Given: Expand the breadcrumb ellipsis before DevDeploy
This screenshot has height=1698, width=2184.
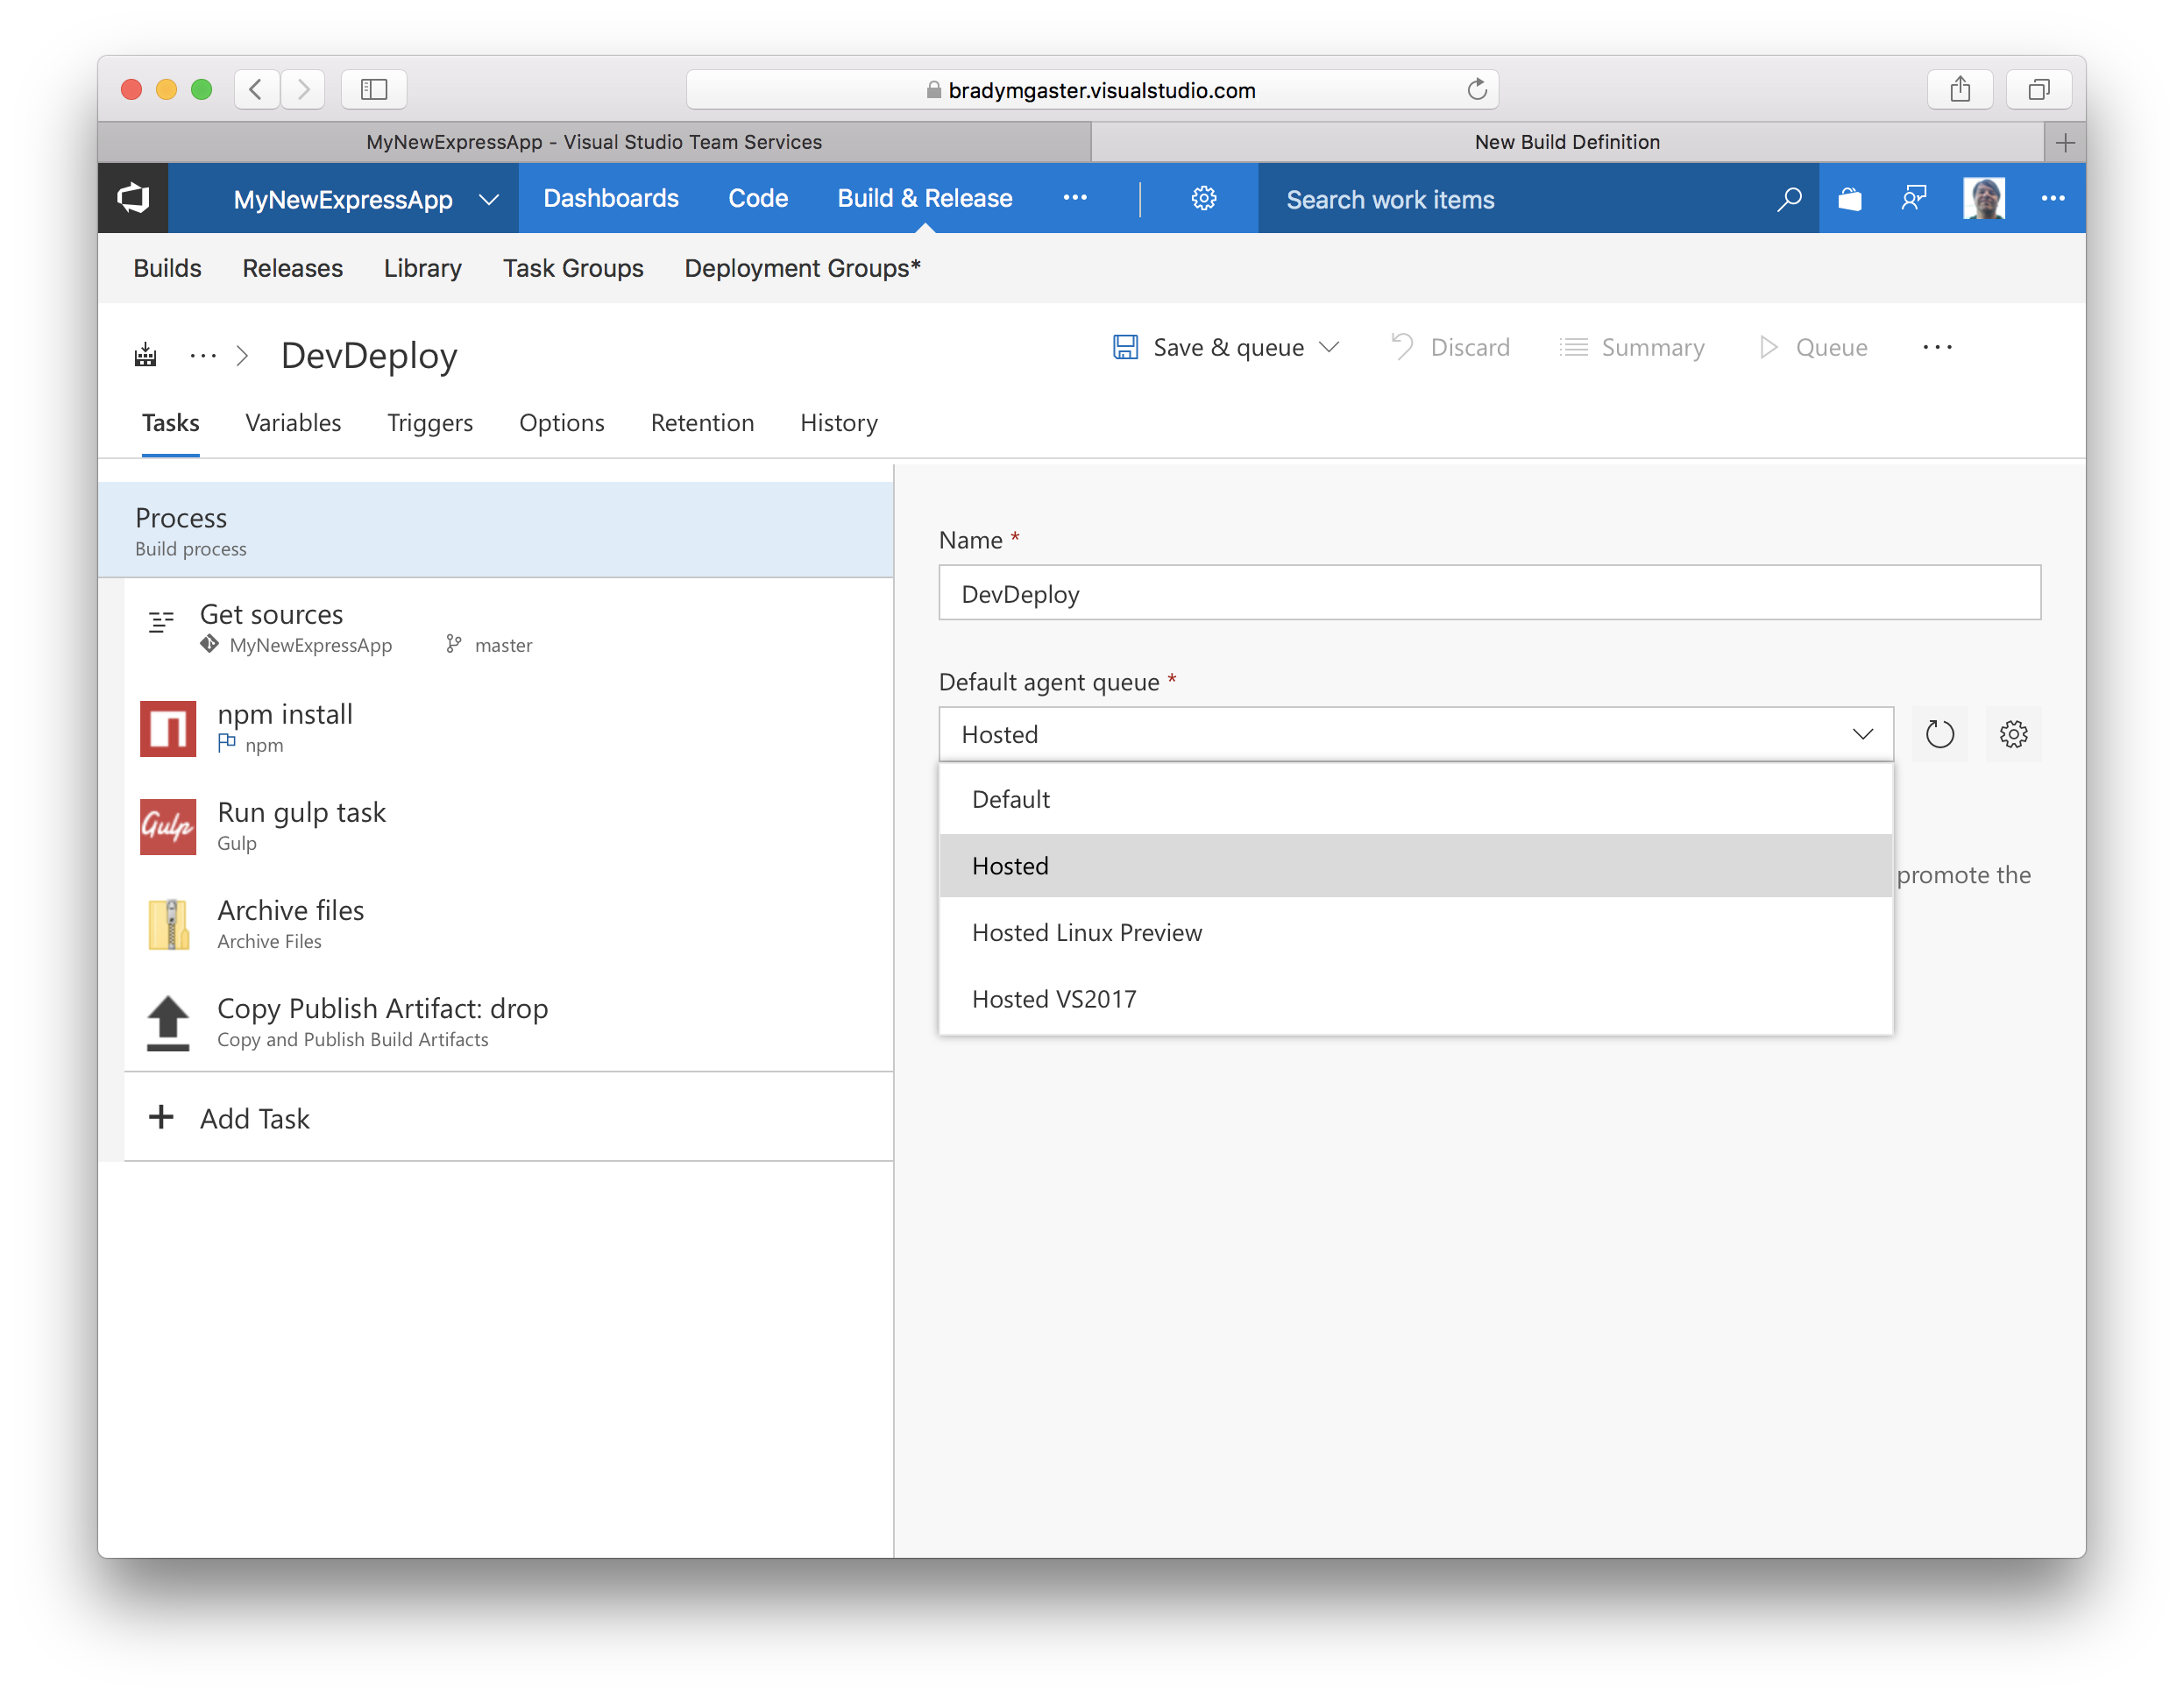Looking at the screenshot, I should (203, 356).
